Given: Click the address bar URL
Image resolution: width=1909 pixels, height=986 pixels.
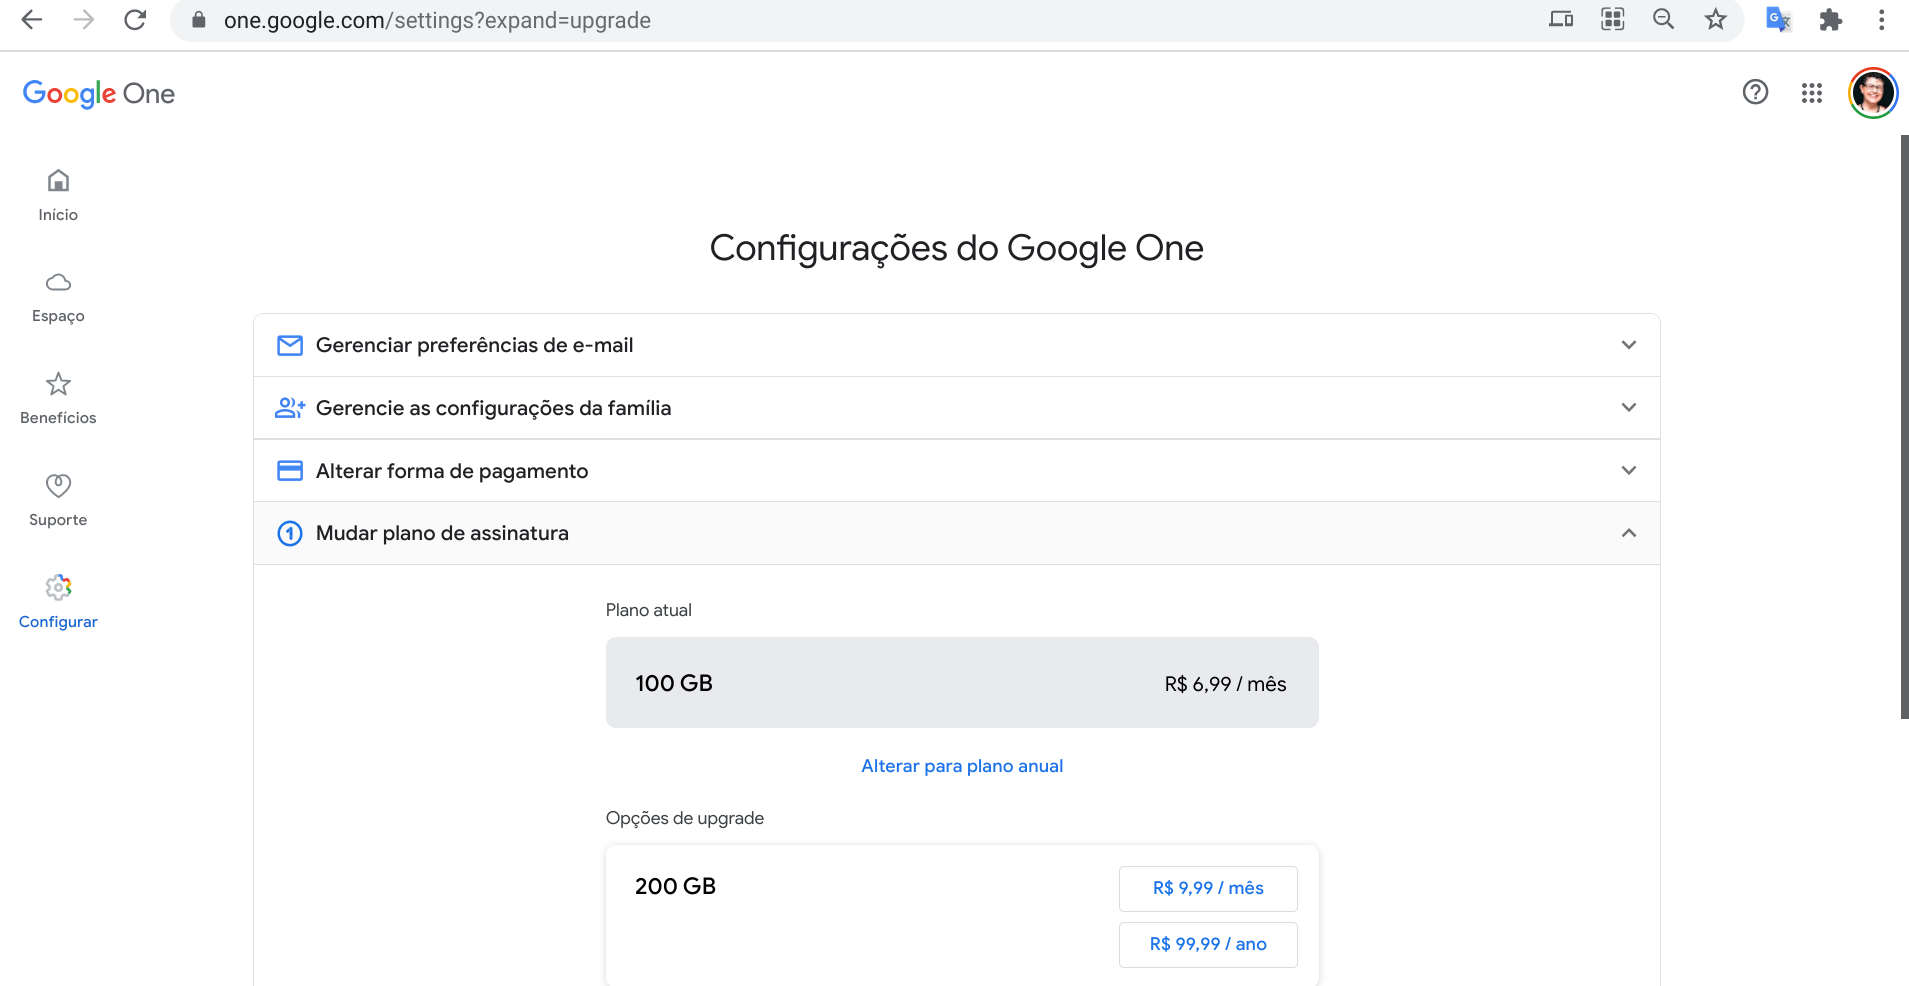Looking at the screenshot, I should (x=437, y=20).
